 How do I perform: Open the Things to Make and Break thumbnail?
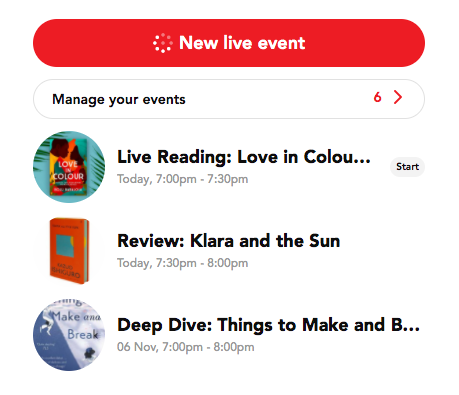coord(69,335)
